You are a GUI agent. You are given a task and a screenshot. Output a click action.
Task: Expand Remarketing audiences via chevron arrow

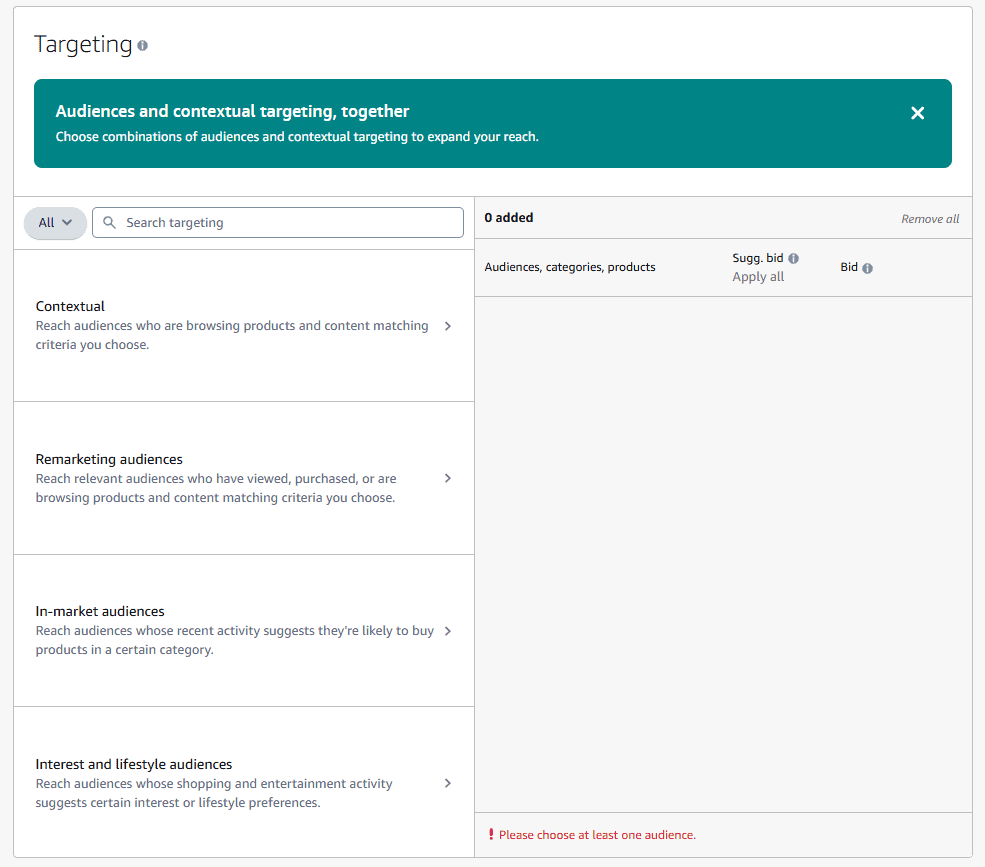pyautogui.click(x=447, y=478)
